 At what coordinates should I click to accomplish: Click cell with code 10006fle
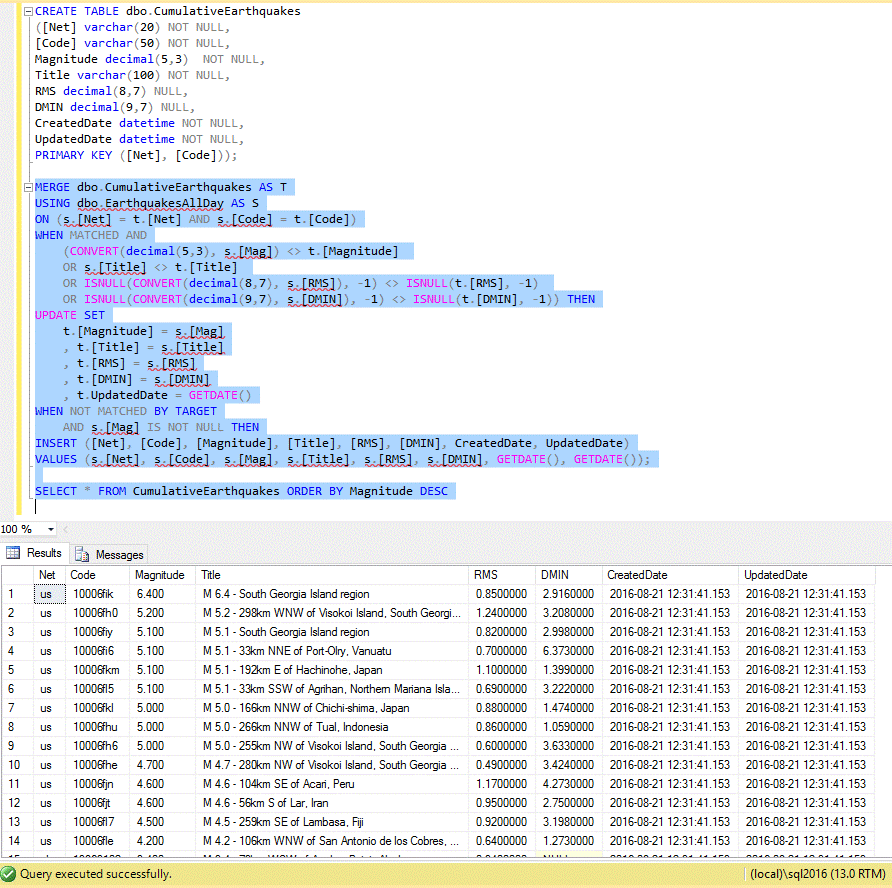coord(98,841)
